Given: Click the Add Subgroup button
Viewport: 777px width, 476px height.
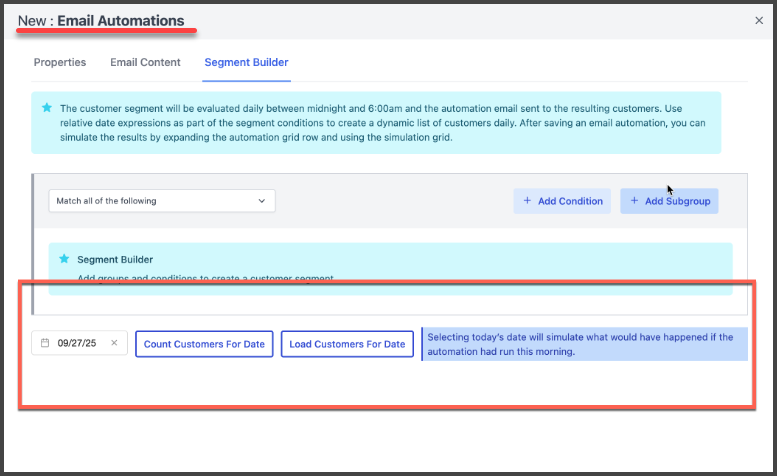Looking at the screenshot, I should [669, 201].
